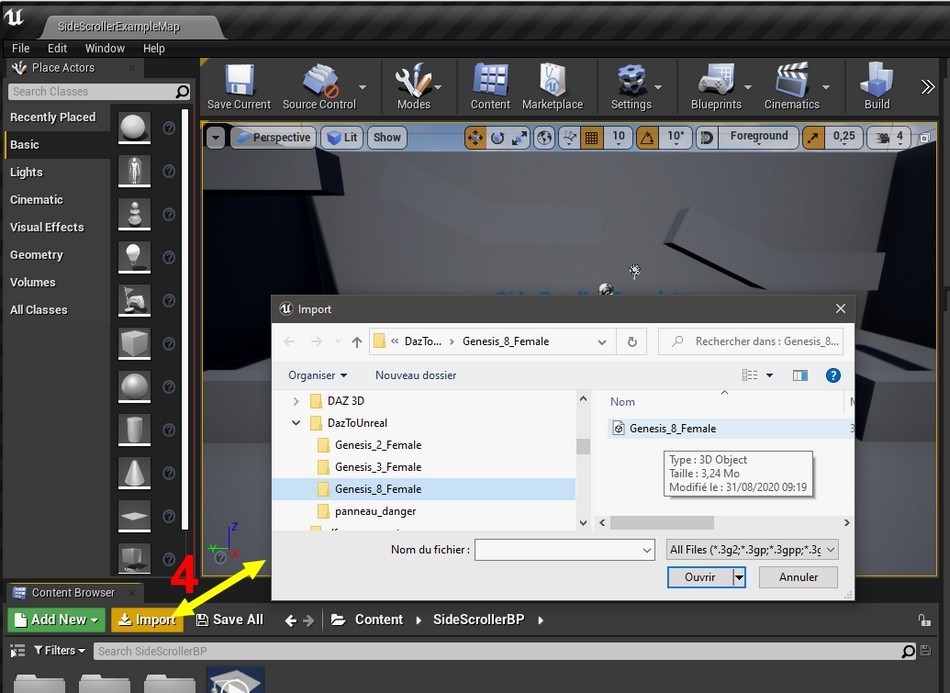Toggle grid snapping in viewport toolbar
Image resolution: width=950 pixels, height=693 pixels.
[591, 138]
